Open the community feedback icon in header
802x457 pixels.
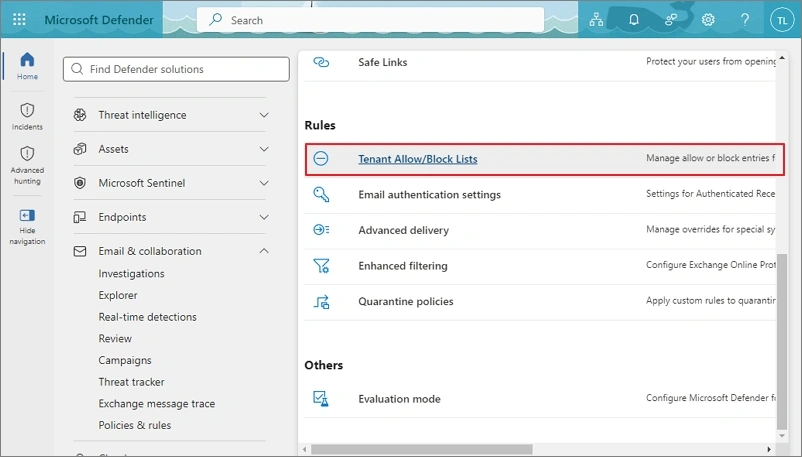pyautogui.click(x=671, y=20)
